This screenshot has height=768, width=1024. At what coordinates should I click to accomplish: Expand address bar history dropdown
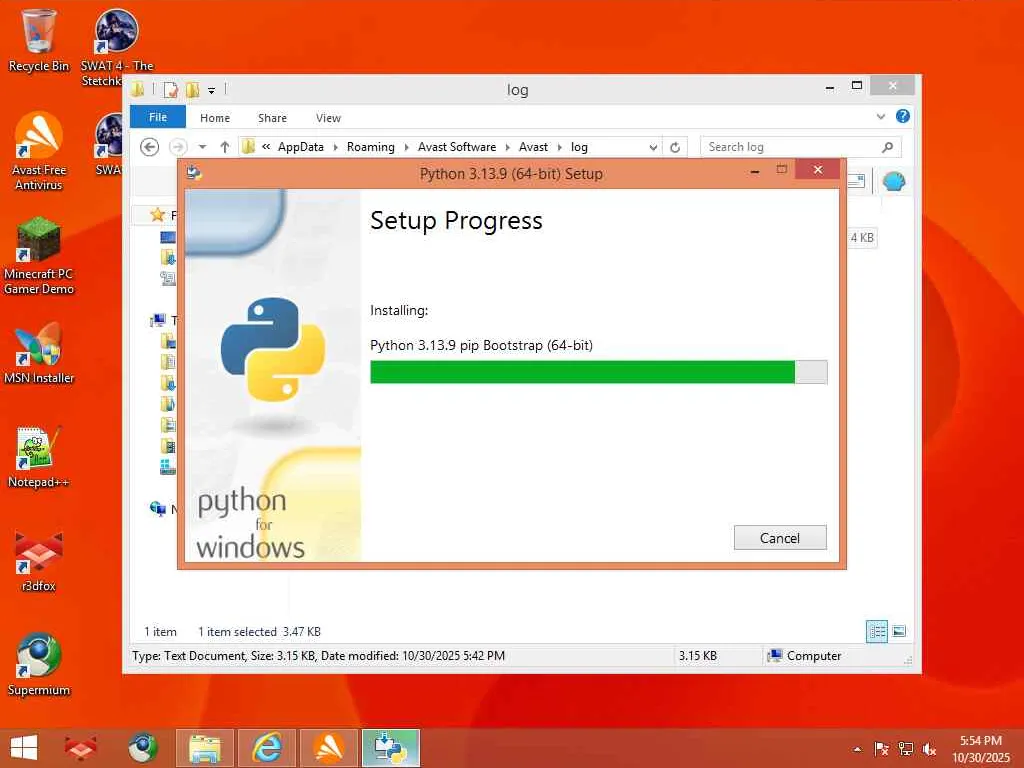[x=652, y=148]
